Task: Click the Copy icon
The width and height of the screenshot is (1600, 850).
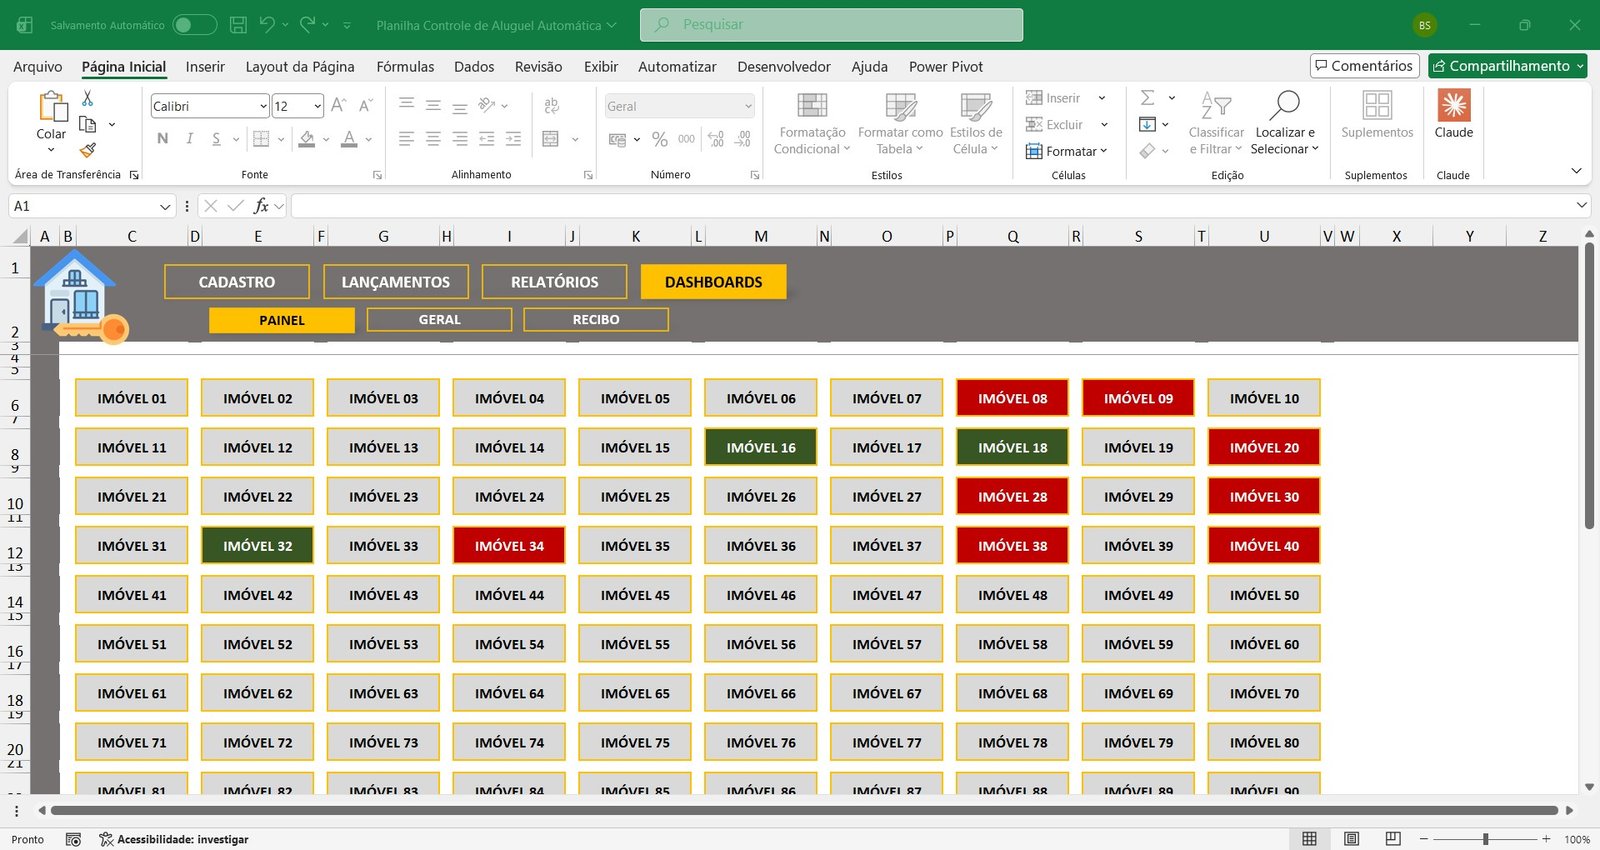Action: pyautogui.click(x=88, y=124)
